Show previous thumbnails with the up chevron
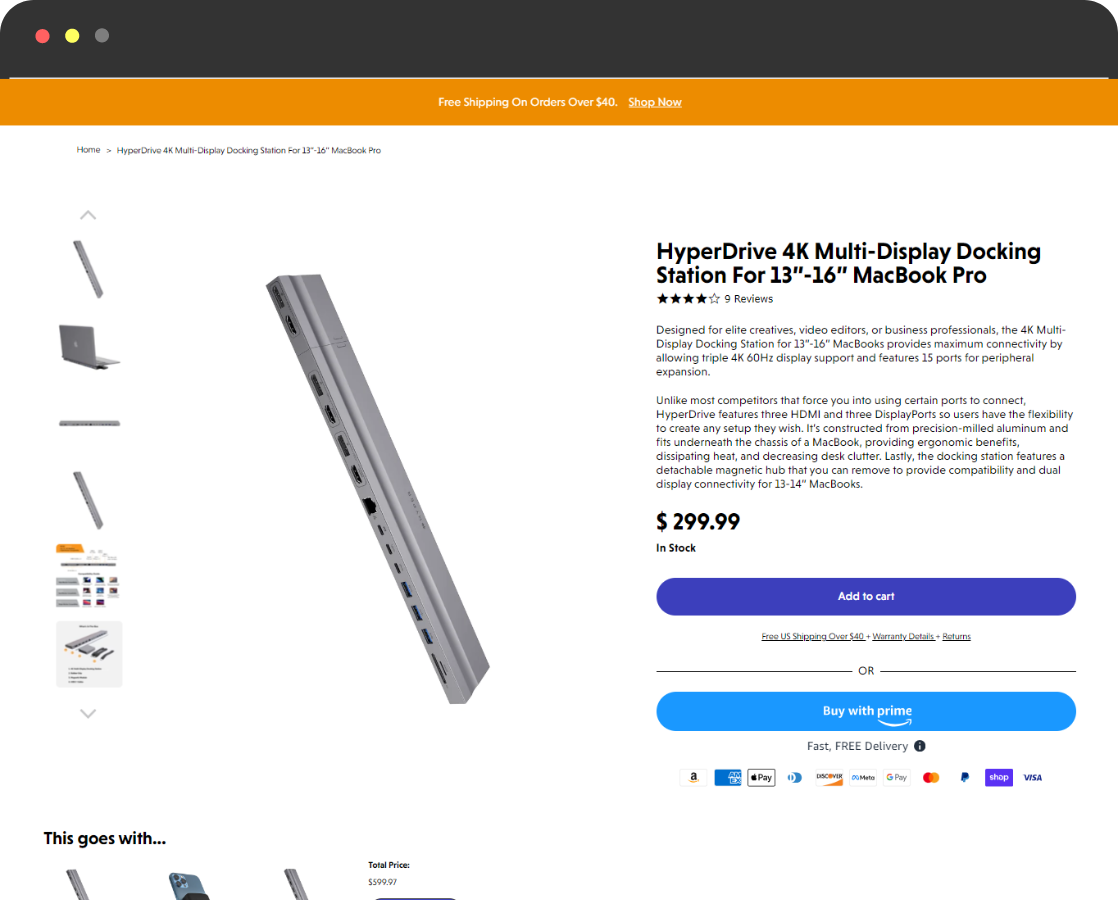Screen dimensions: 1118x900 (x=88, y=215)
